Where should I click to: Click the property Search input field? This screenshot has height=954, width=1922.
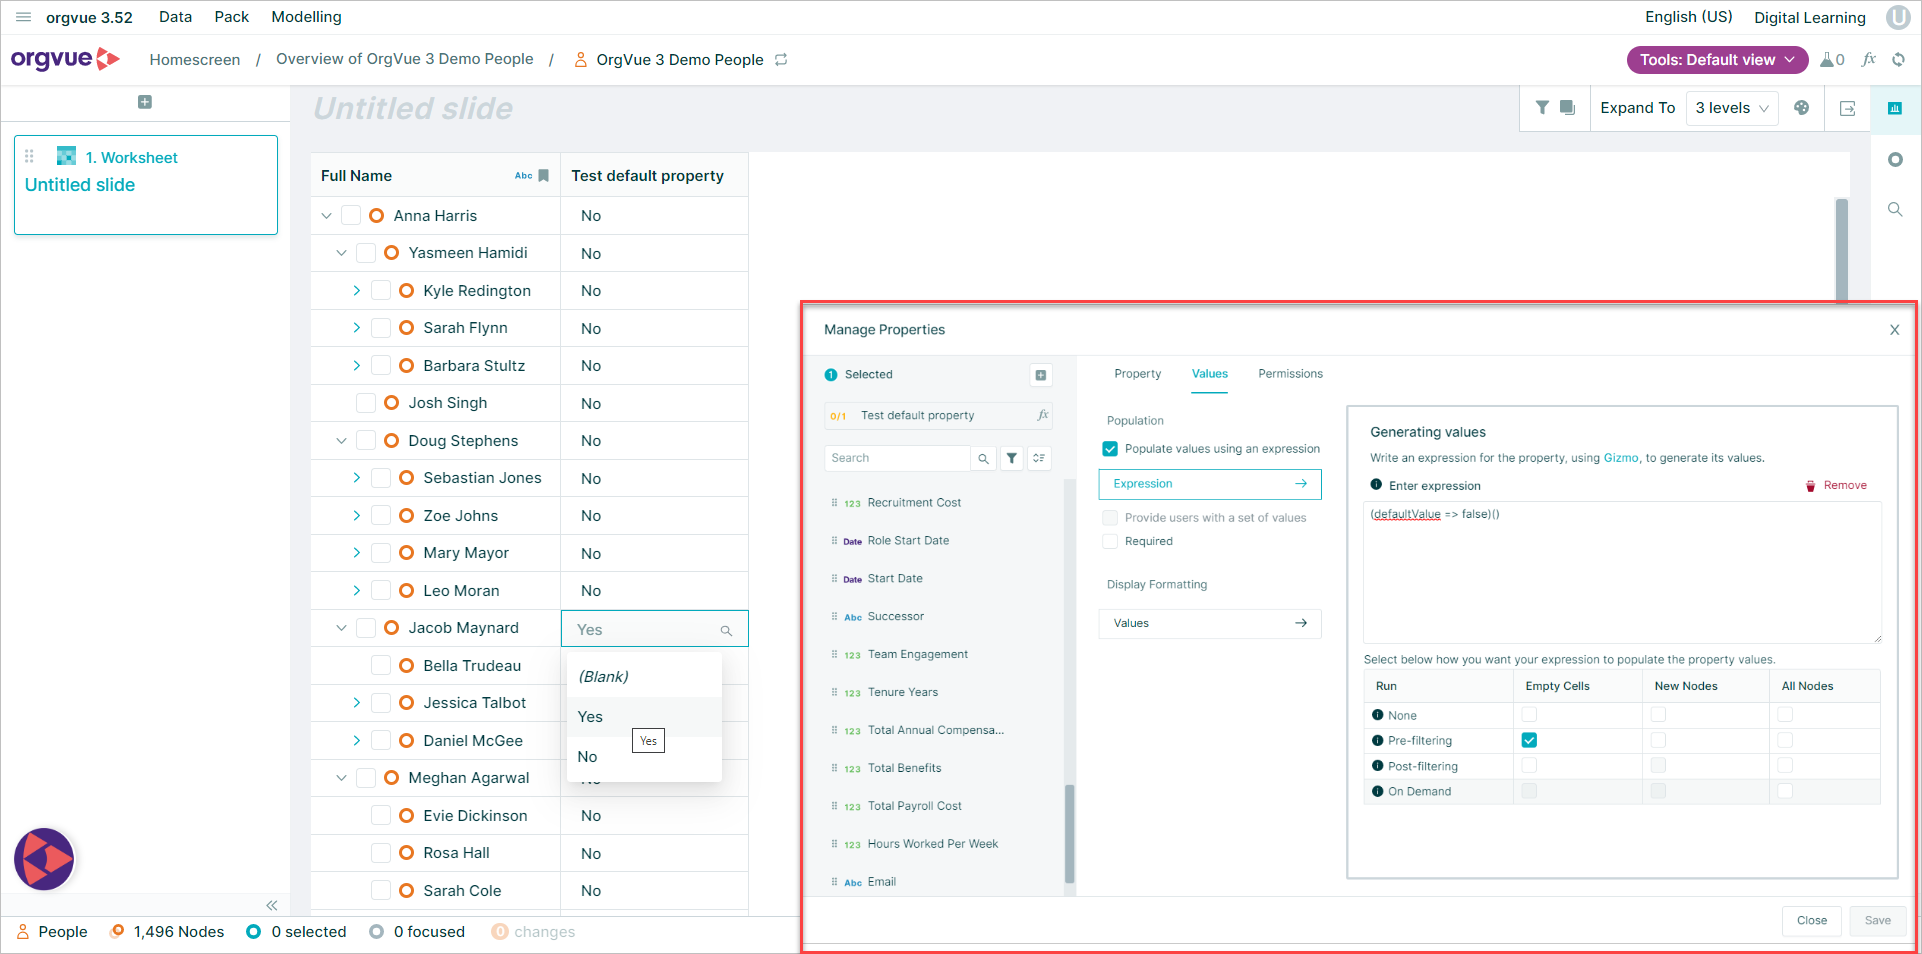point(897,458)
